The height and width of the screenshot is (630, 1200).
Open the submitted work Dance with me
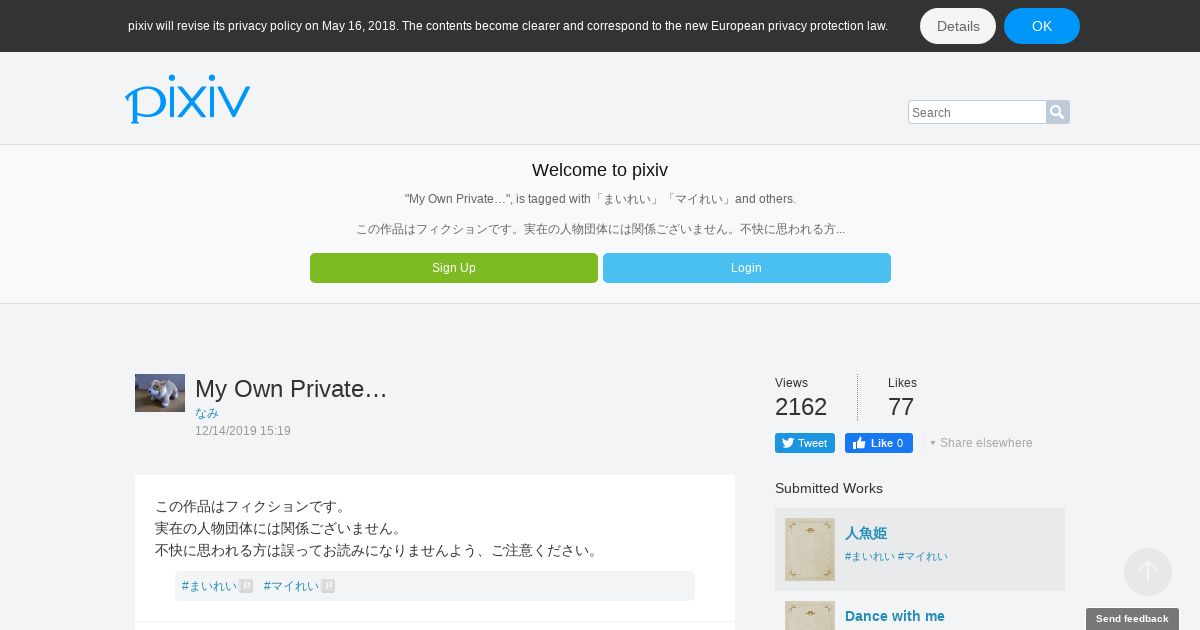click(x=895, y=616)
